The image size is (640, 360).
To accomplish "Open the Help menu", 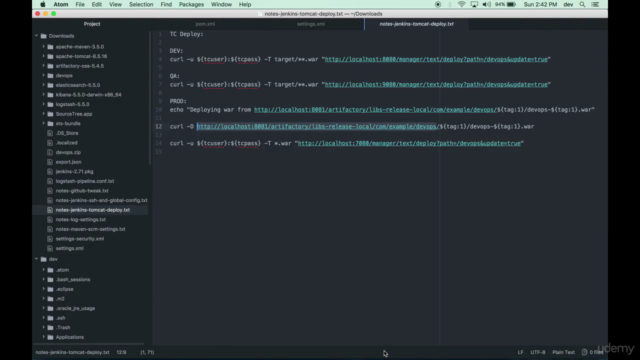I will coord(245,4).
